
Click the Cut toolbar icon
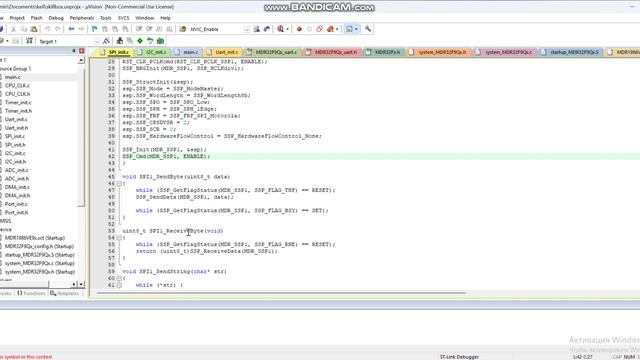click(13, 29)
